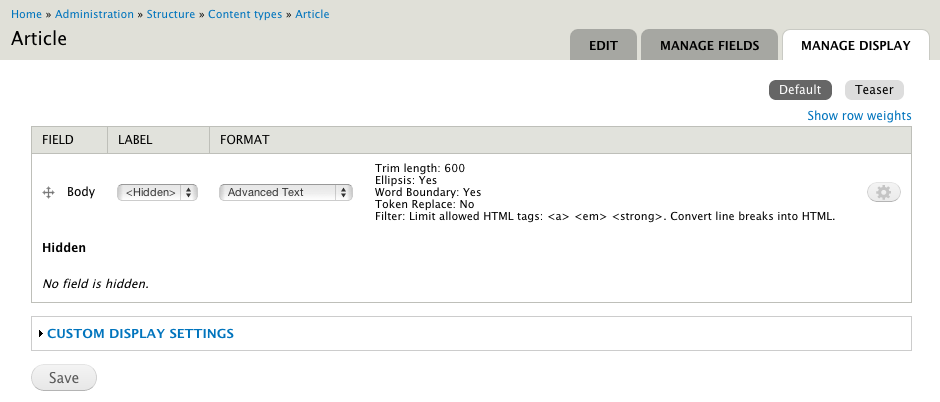Switch to the Edit tab
Viewport: 940px width, 402px height.
[x=603, y=45]
